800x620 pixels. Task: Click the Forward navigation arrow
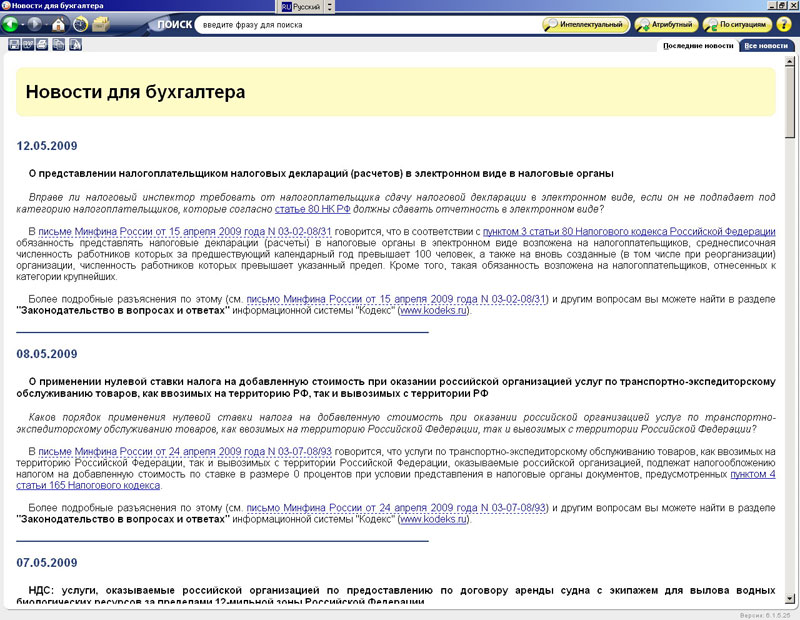(35, 24)
